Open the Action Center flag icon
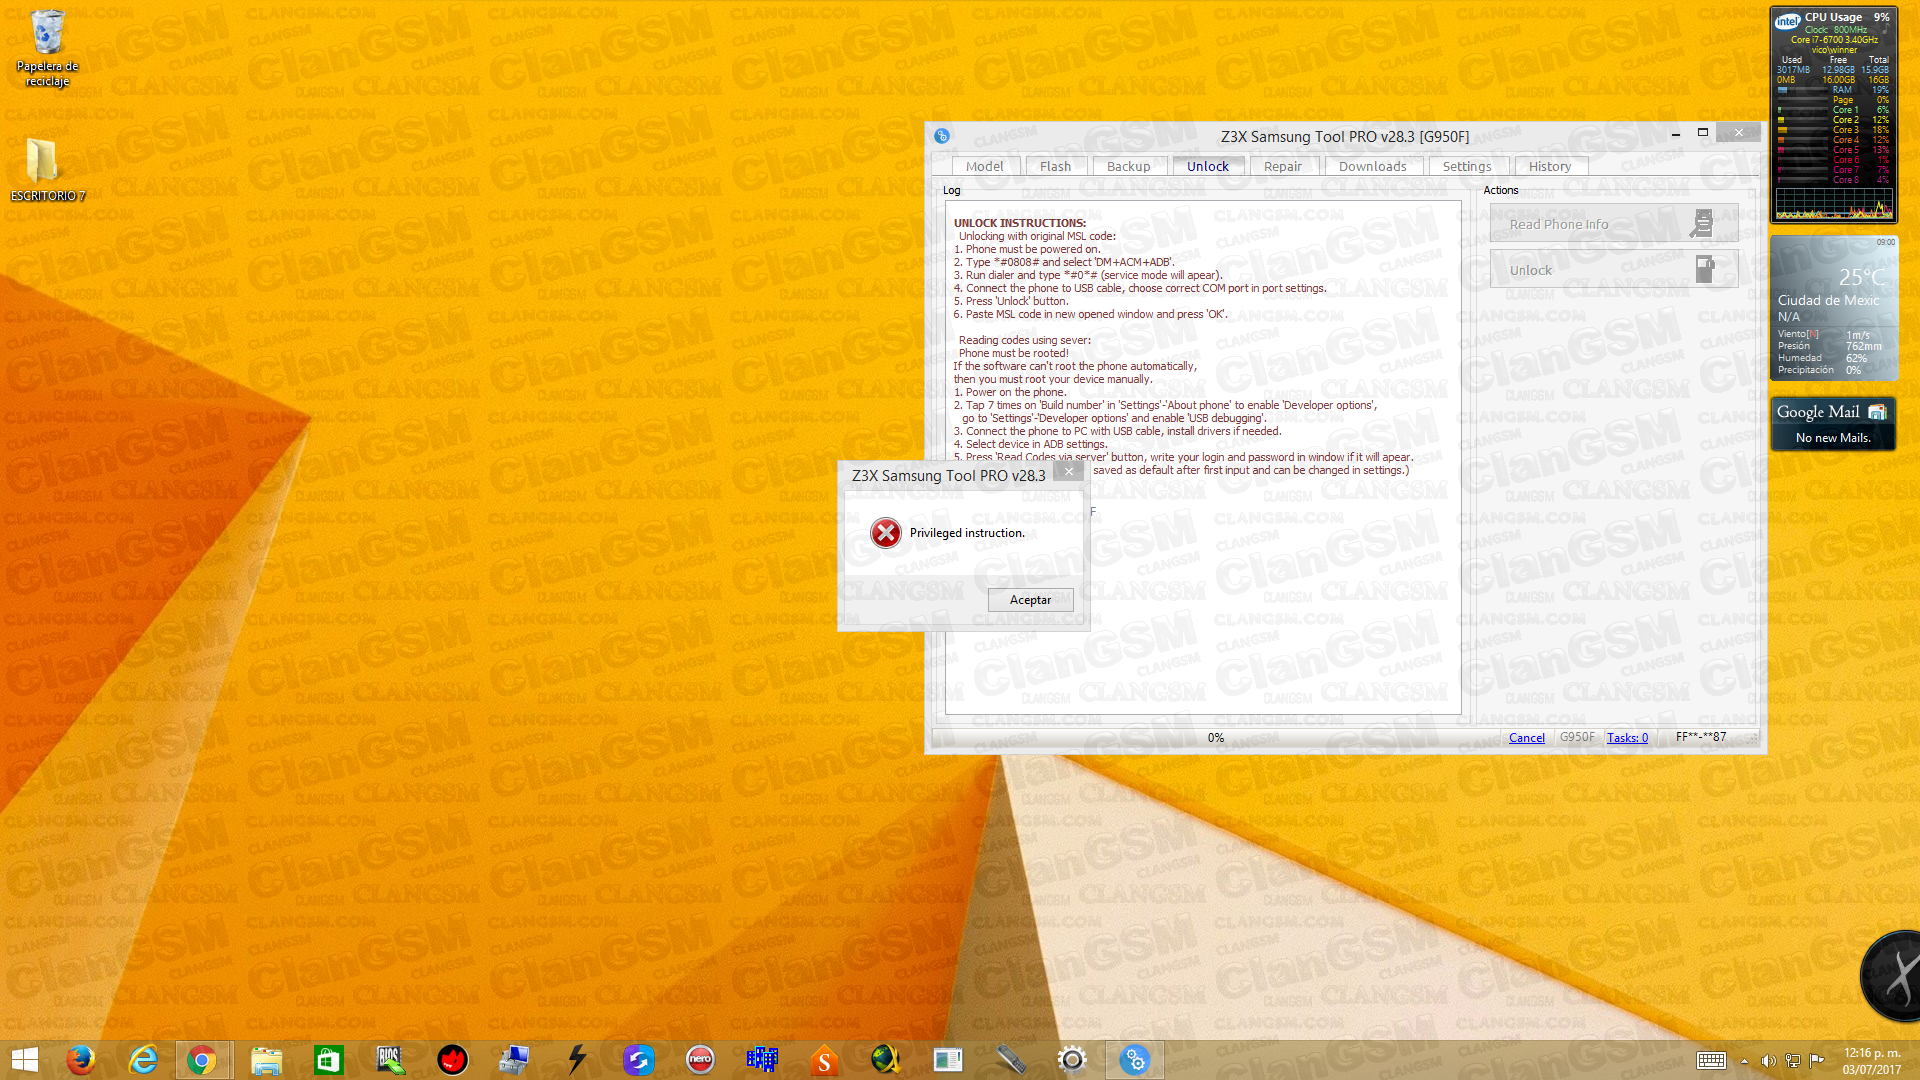Viewport: 1920px width, 1080px height. [x=1817, y=1061]
